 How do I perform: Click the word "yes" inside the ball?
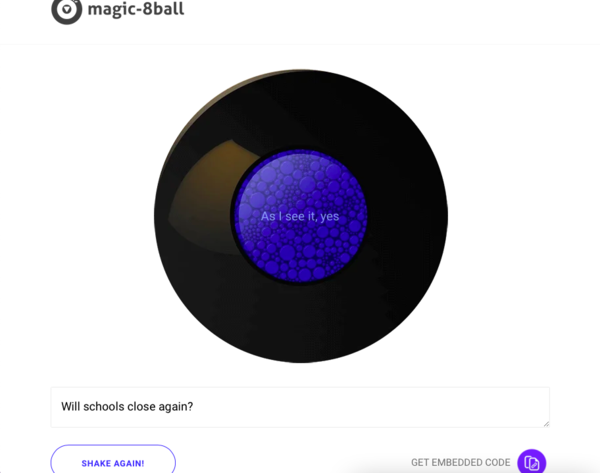pos(330,217)
